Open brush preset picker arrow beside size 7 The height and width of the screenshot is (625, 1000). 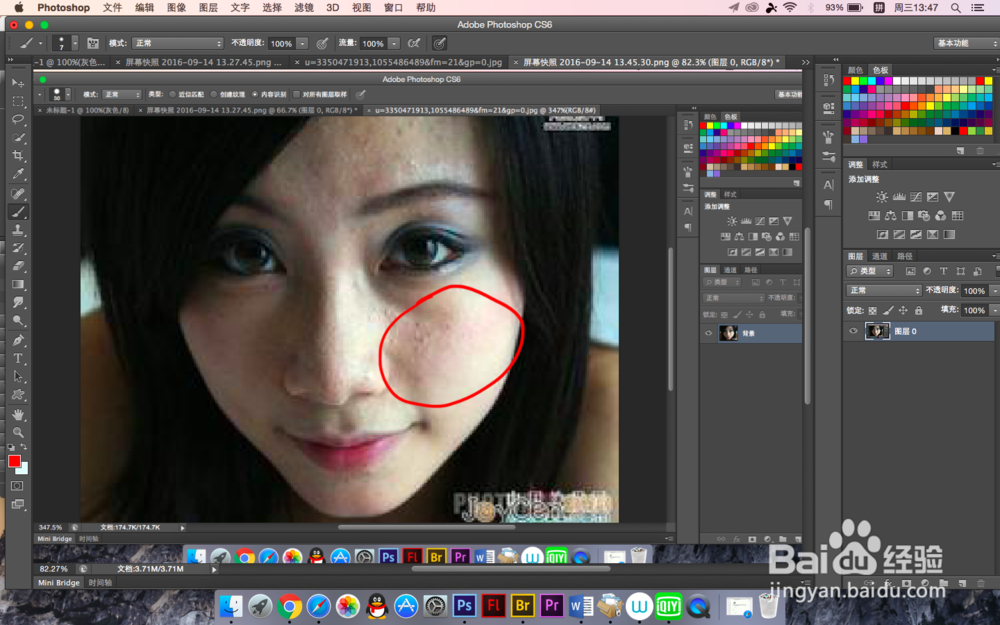point(75,43)
